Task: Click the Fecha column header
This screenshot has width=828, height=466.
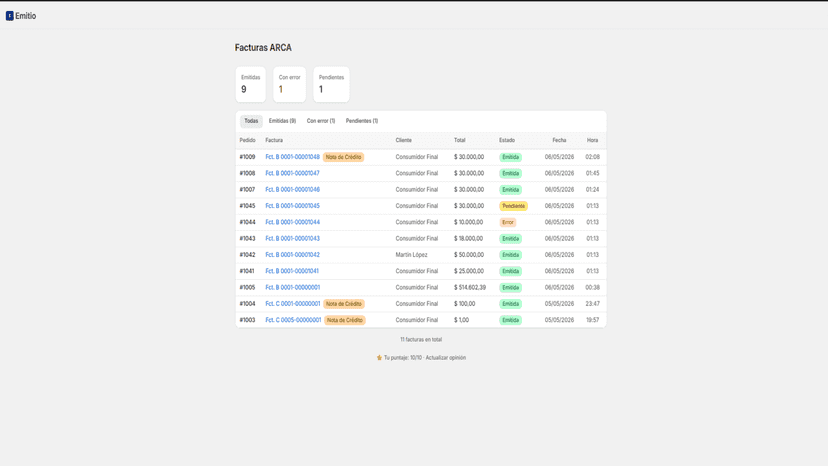Action: point(559,141)
